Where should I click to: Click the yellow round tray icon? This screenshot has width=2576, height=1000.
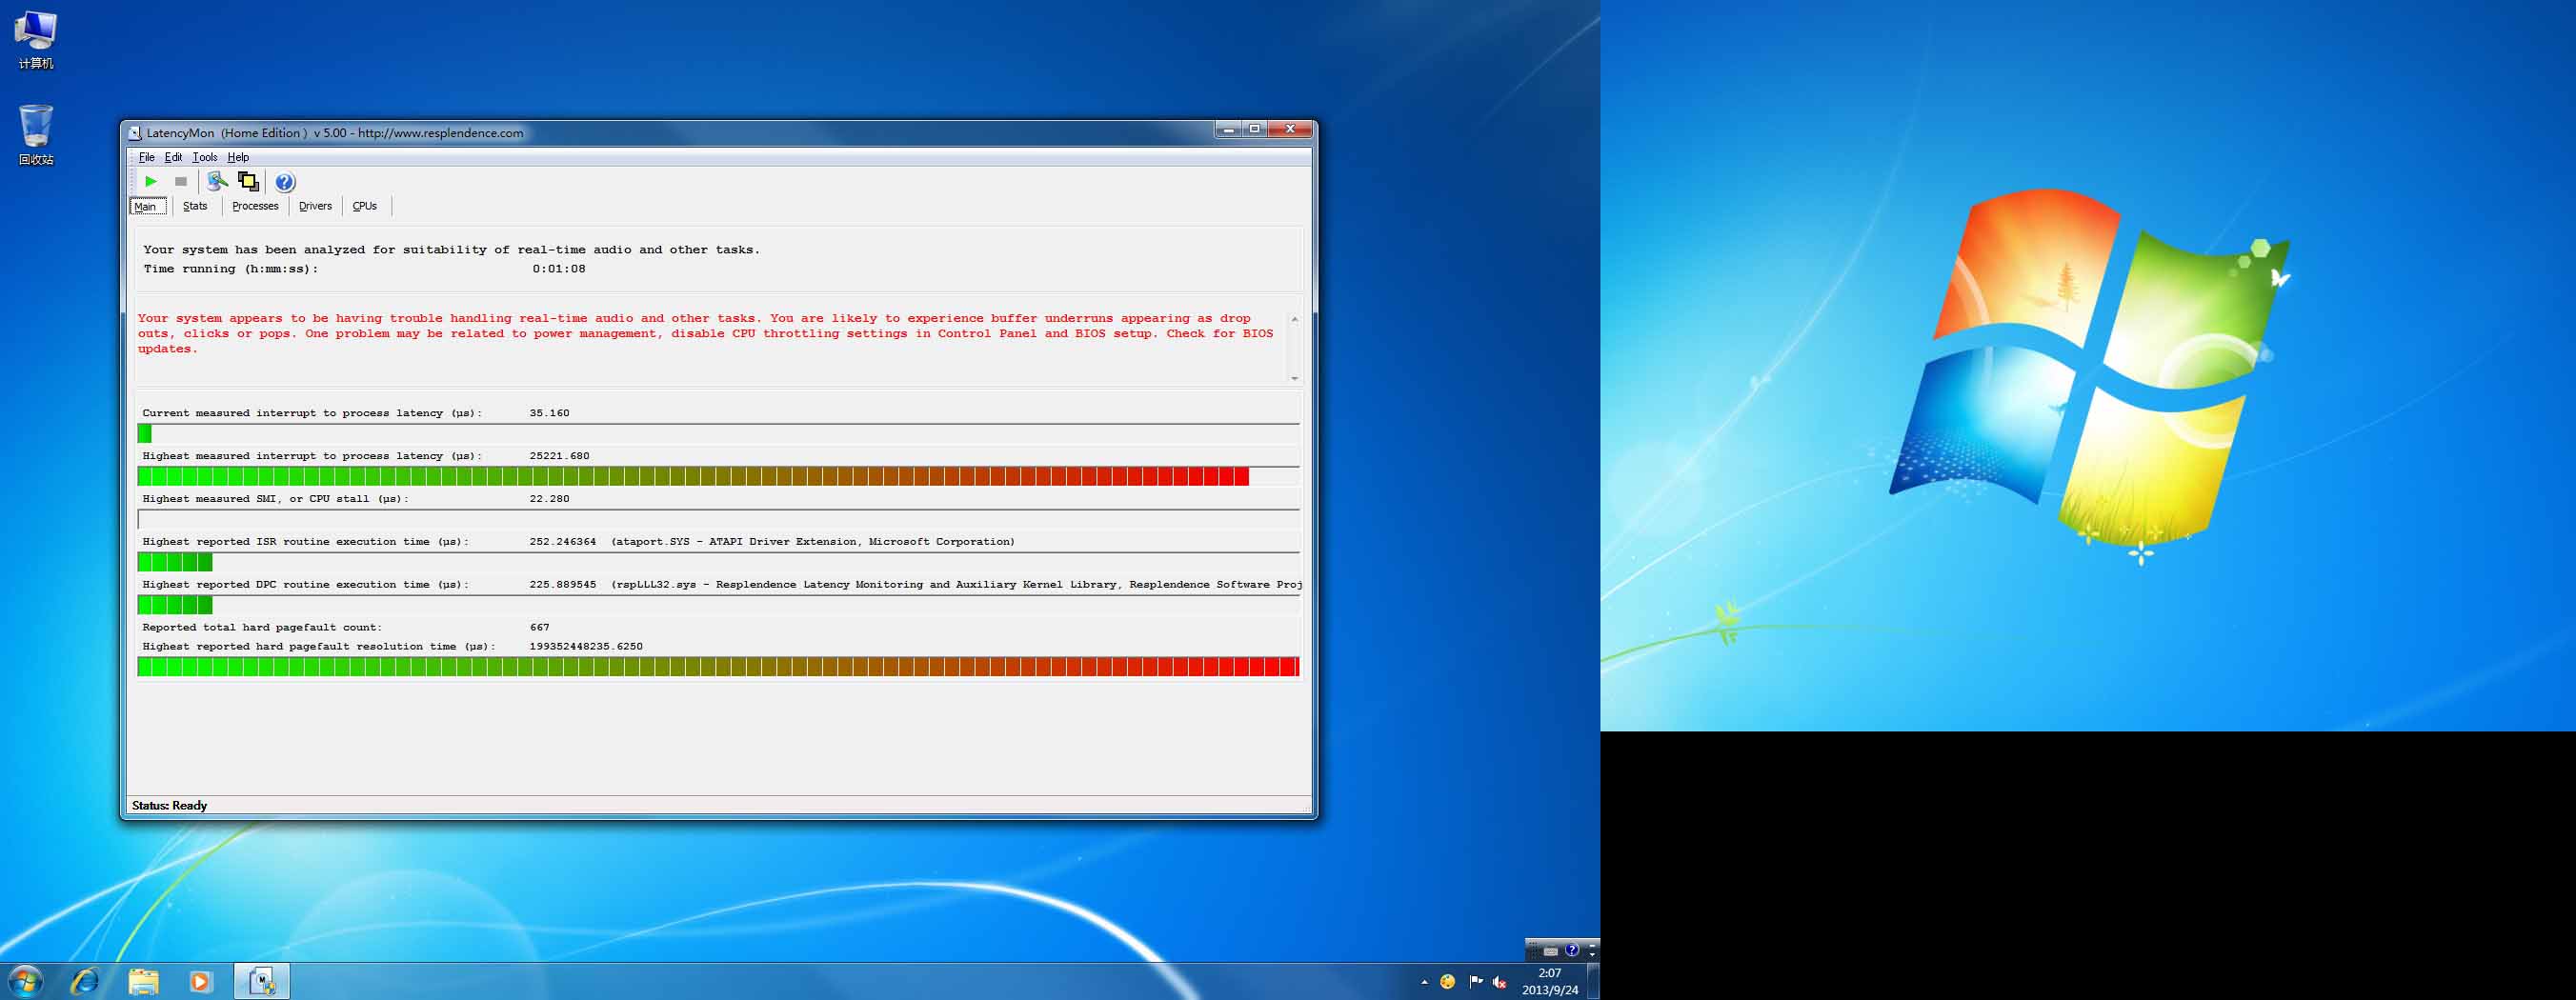(x=1447, y=982)
